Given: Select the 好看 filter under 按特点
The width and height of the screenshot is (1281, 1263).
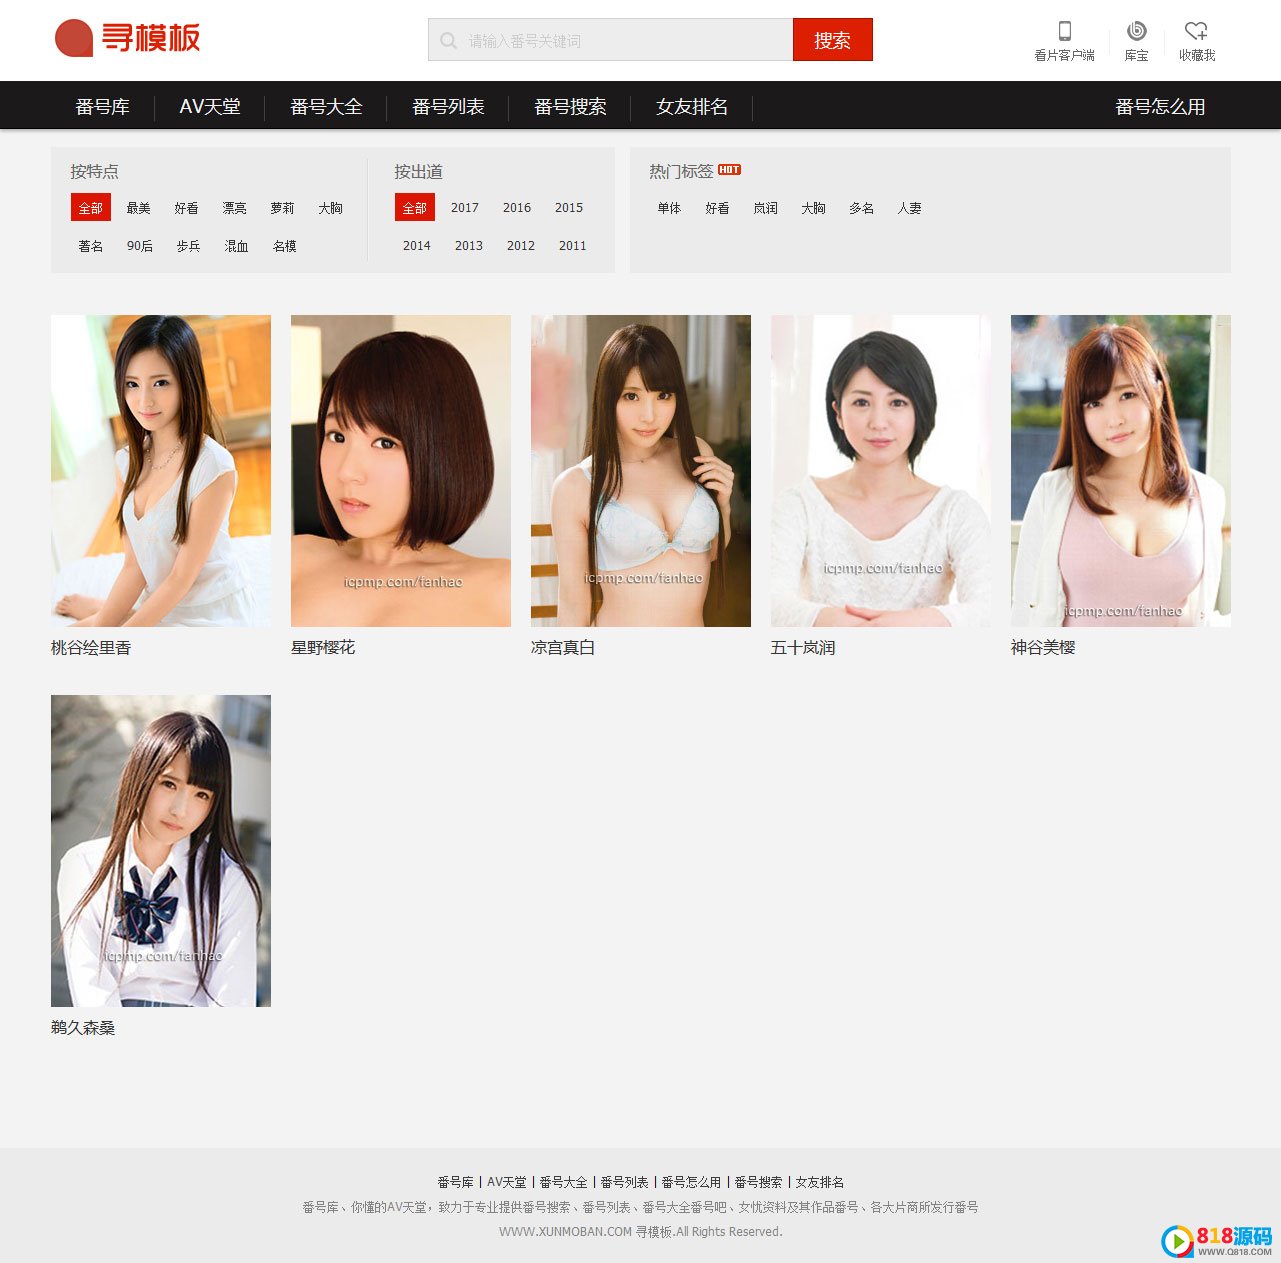Looking at the screenshot, I should (187, 208).
